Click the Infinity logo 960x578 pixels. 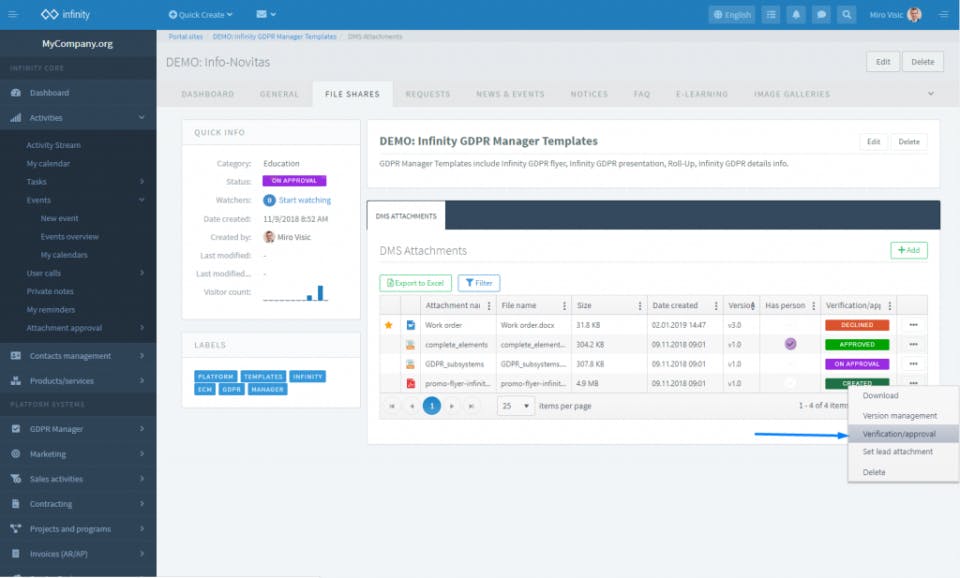pyautogui.click(x=66, y=14)
